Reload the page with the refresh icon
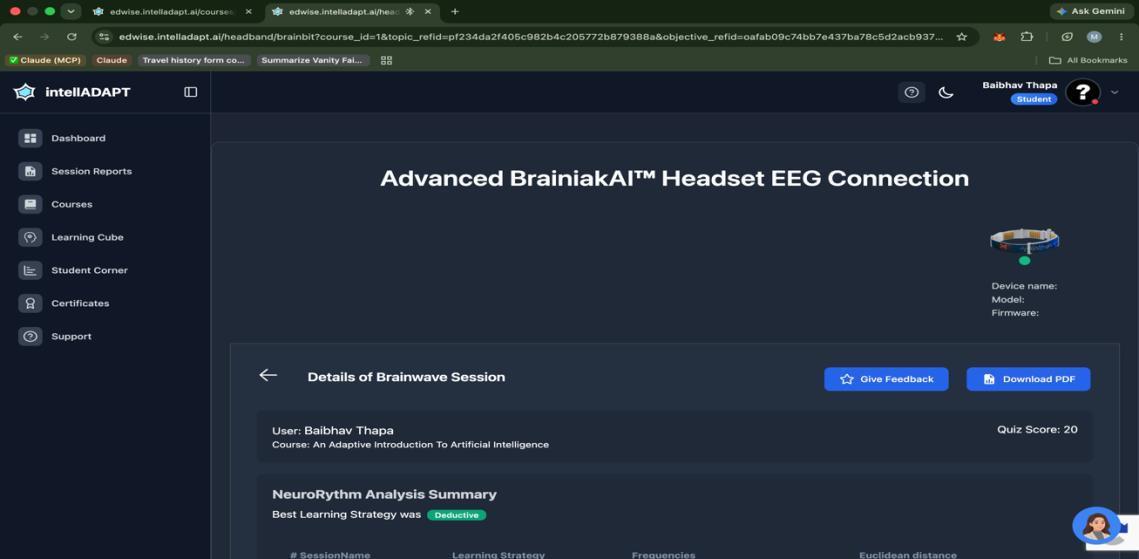 pos(71,37)
